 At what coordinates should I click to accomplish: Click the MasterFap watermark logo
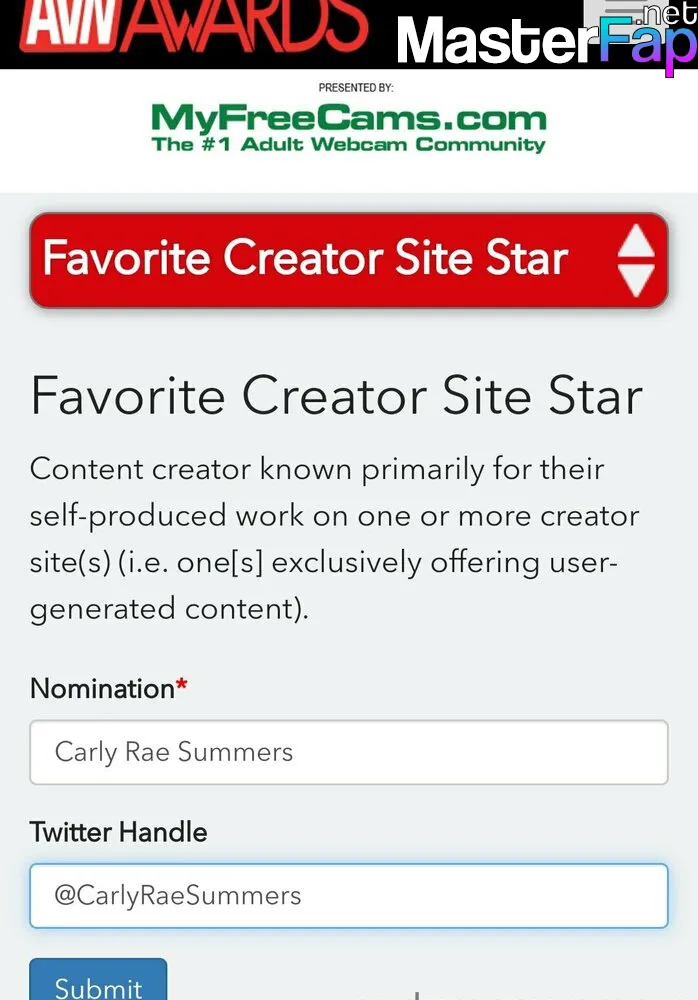[x=547, y=40]
